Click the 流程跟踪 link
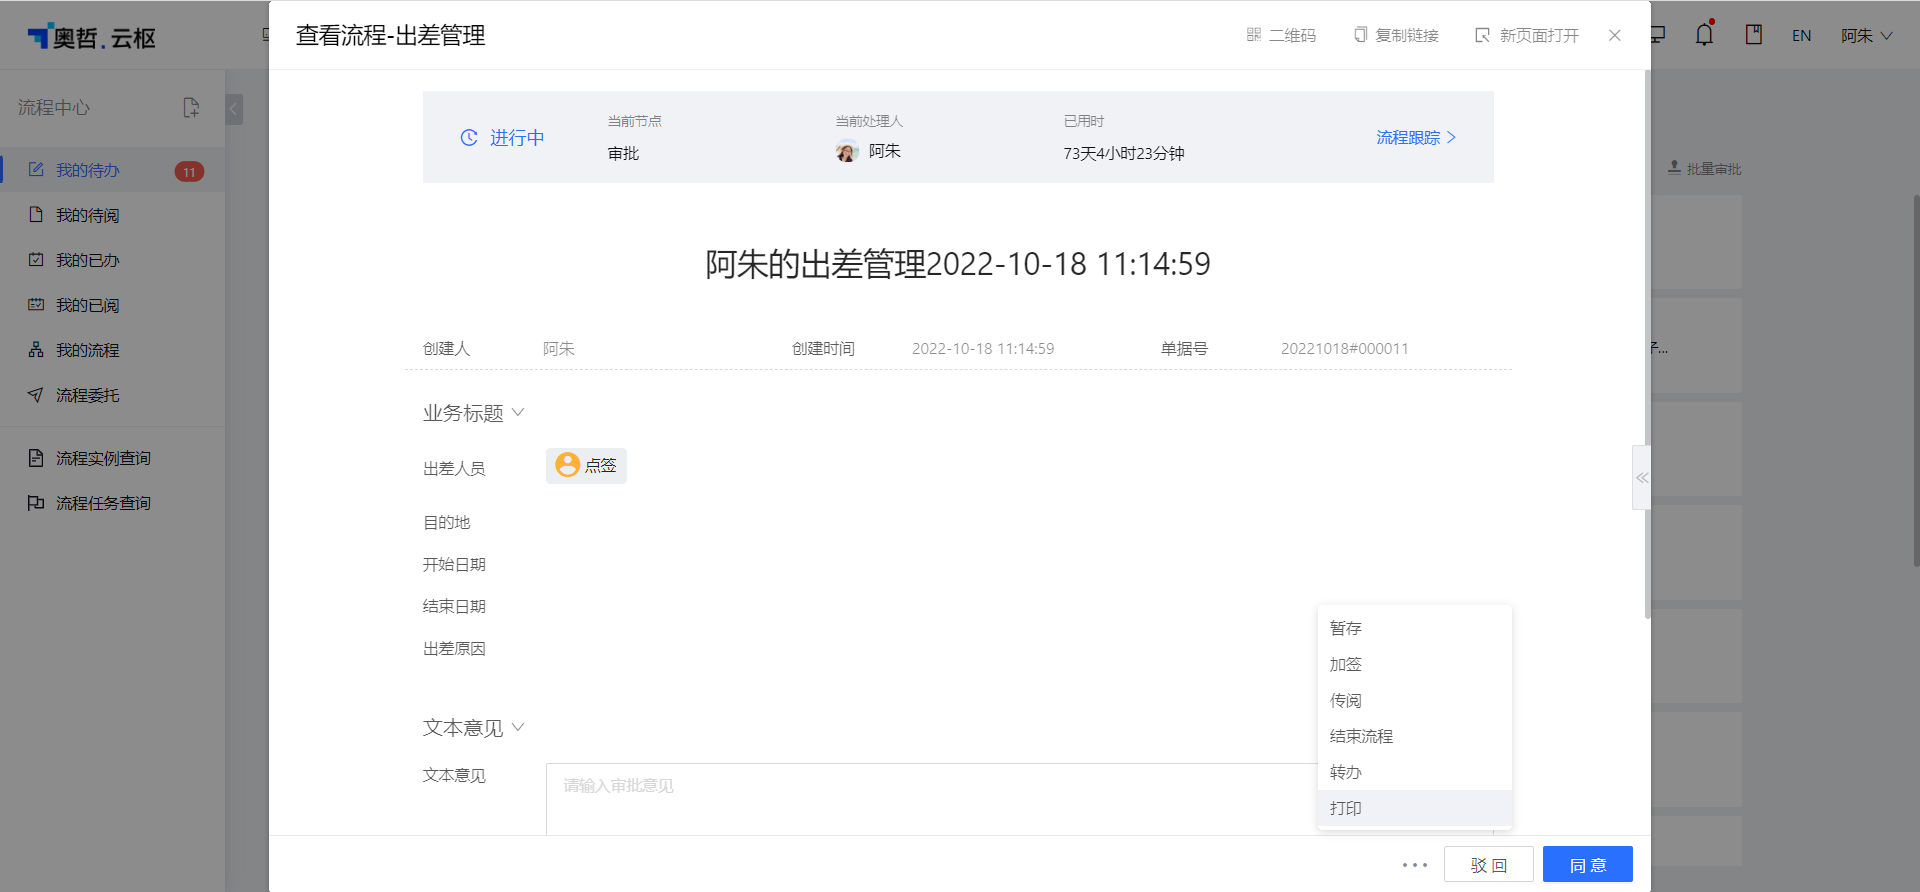The width and height of the screenshot is (1920, 892). (1416, 137)
